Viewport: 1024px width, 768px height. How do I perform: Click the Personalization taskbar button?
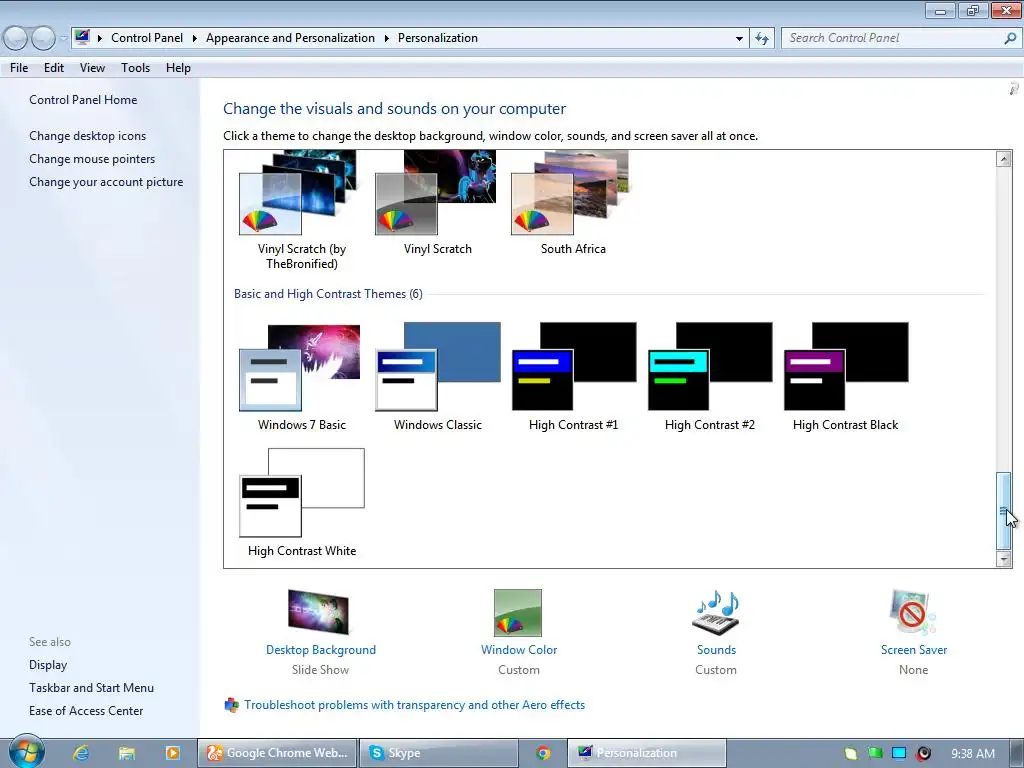[647, 753]
